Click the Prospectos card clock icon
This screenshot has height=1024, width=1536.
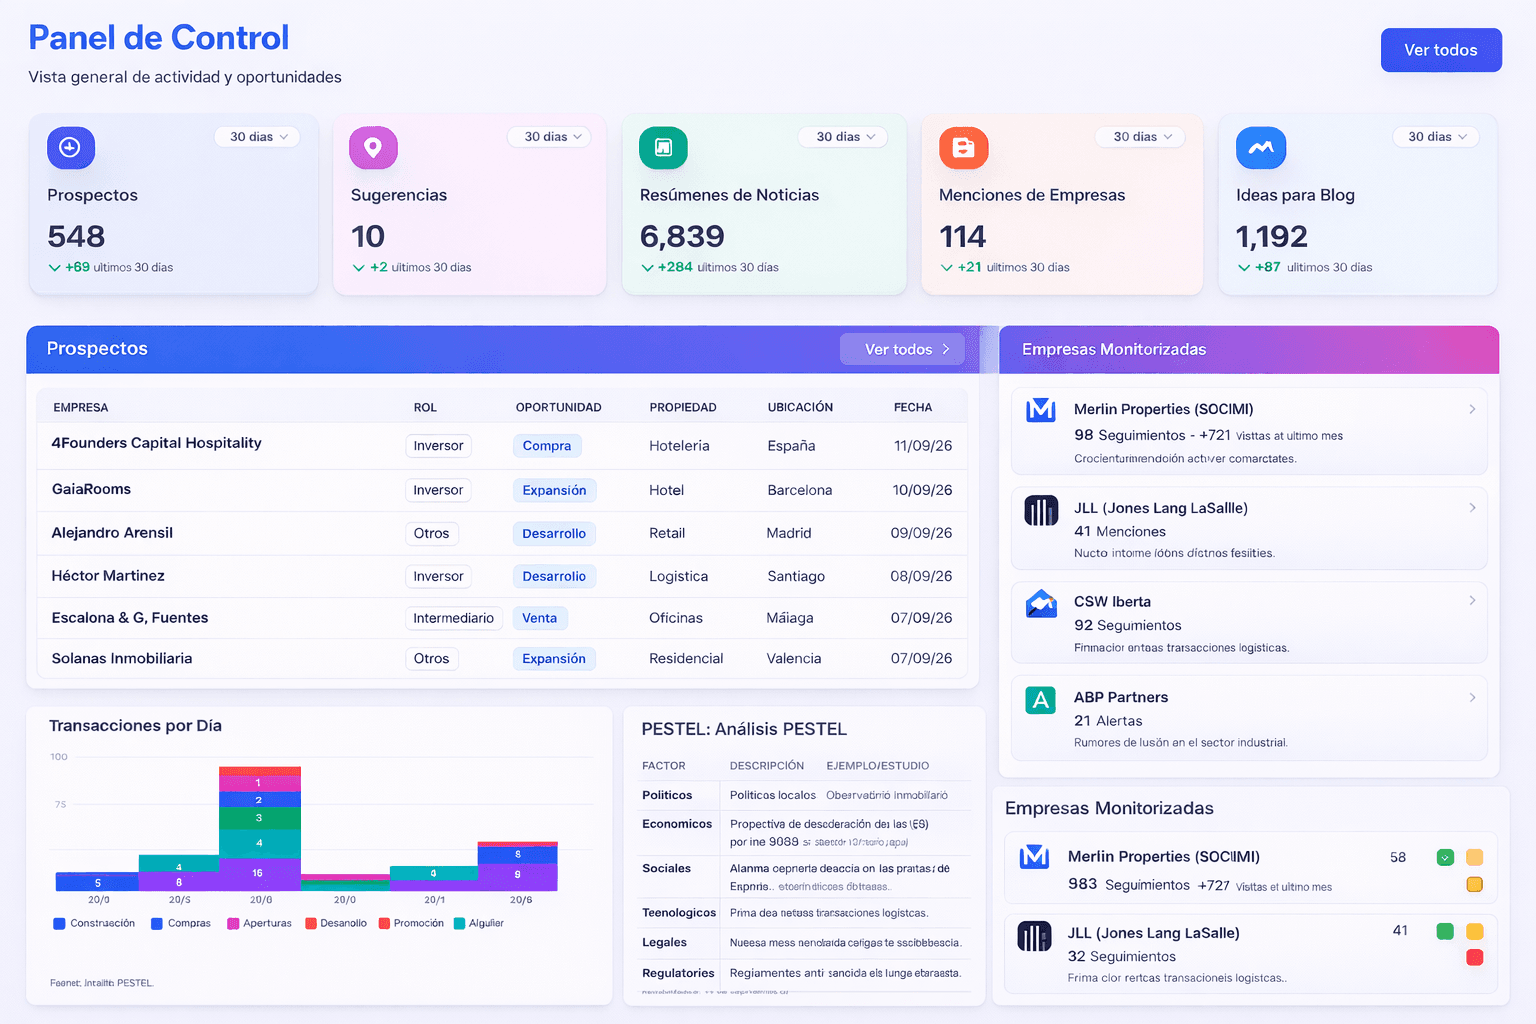click(x=70, y=148)
